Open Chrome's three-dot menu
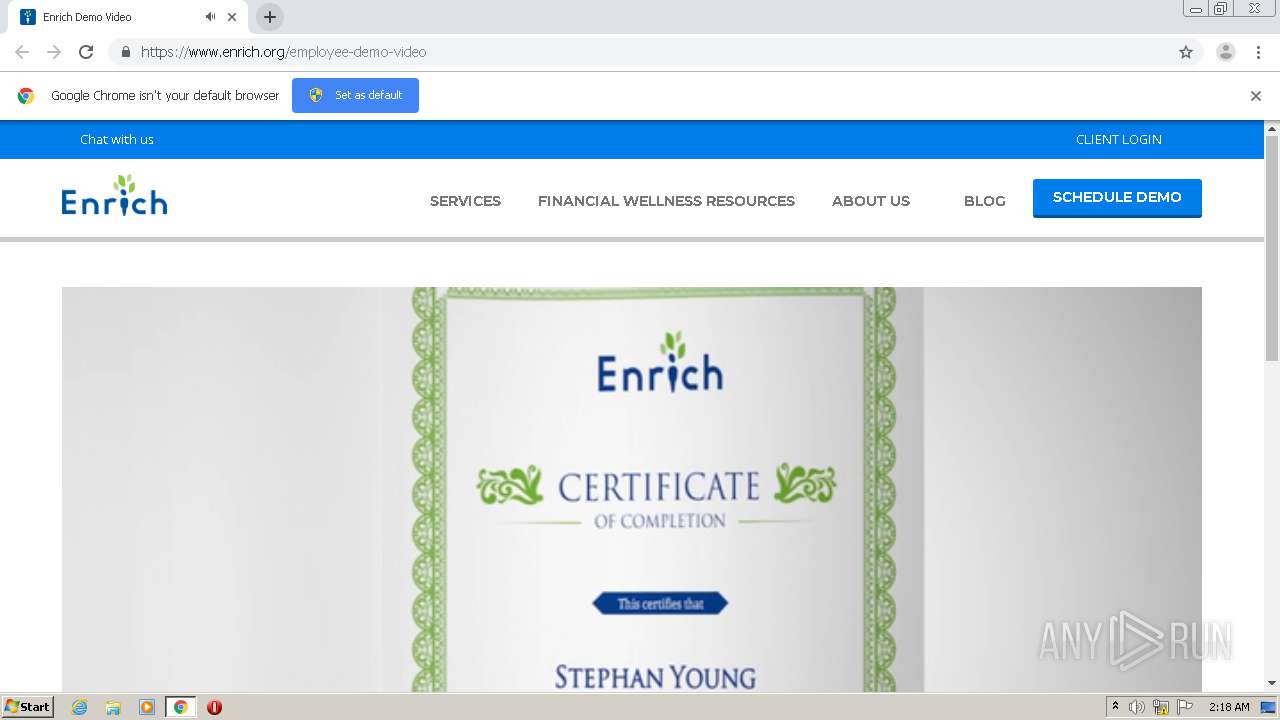This screenshot has height=720, width=1280. point(1258,52)
